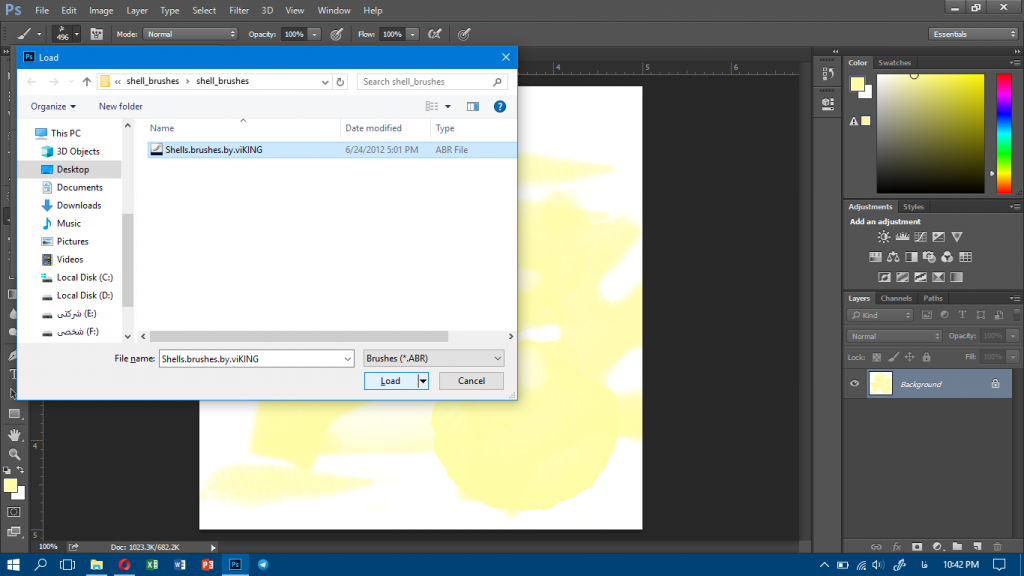Enable pressure for size icon
Viewport: 1024px width, 576px height.
click(464, 34)
